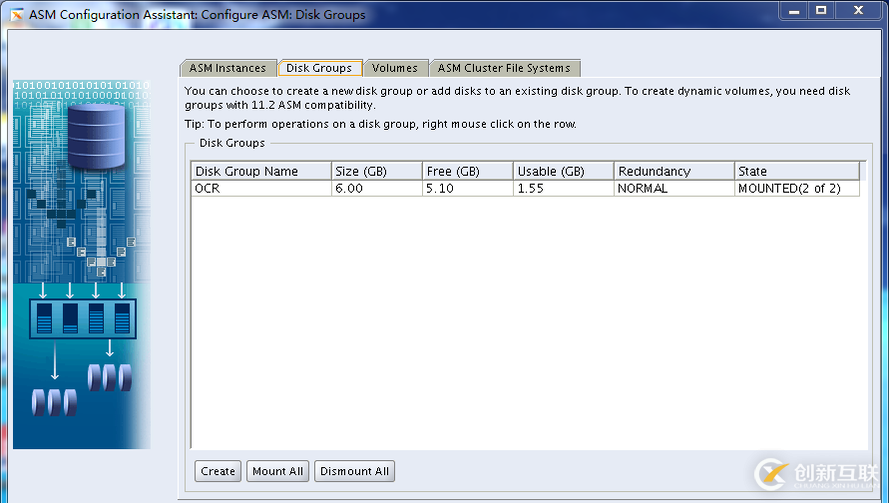Open the Volumes tab
889x503 pixels.
point(395,68)
